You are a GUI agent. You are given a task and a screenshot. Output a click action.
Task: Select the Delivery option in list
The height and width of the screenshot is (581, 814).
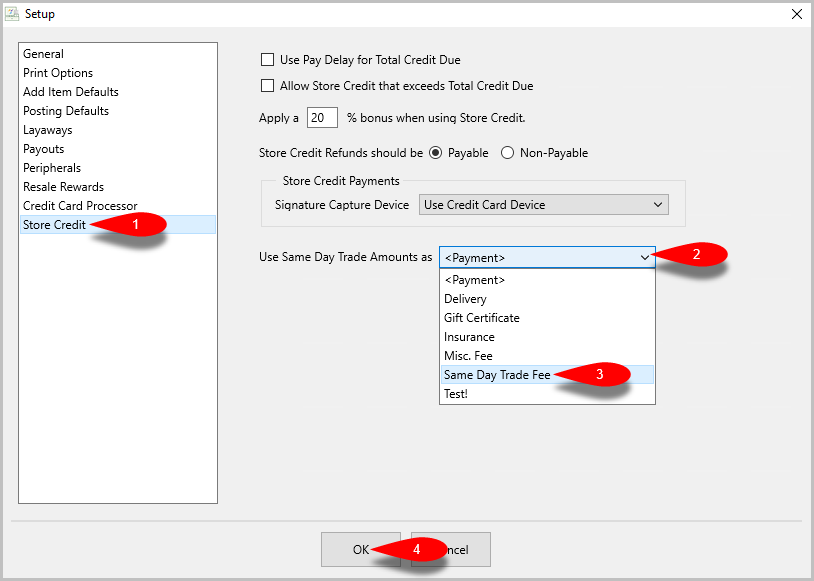(x=547, y=299)
